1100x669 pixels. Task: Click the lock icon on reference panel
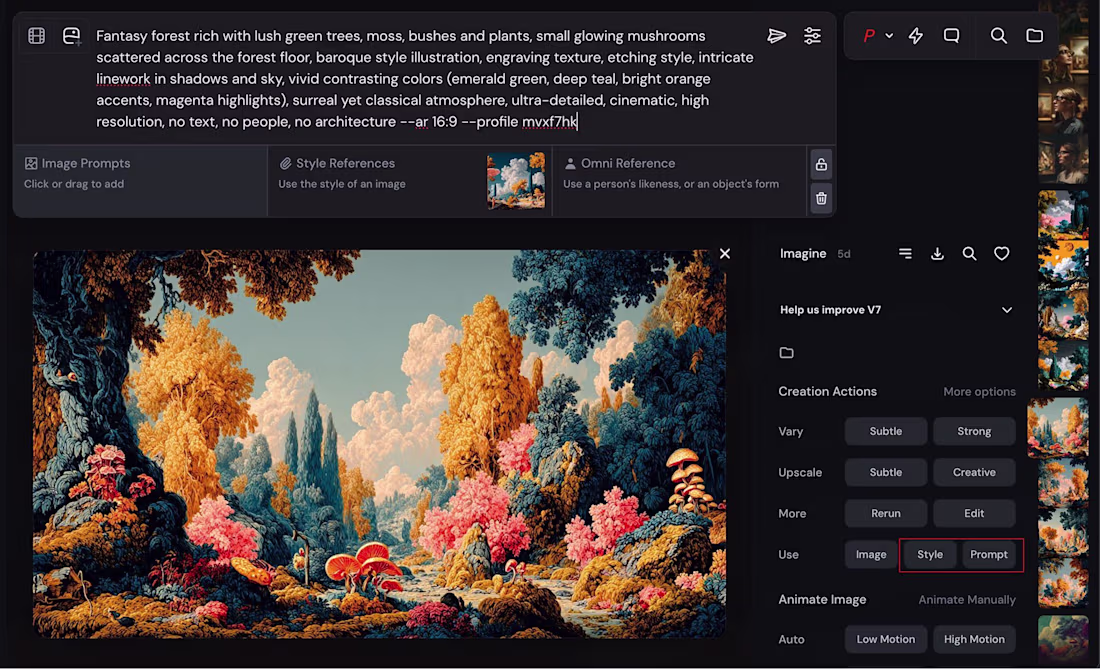821,165
